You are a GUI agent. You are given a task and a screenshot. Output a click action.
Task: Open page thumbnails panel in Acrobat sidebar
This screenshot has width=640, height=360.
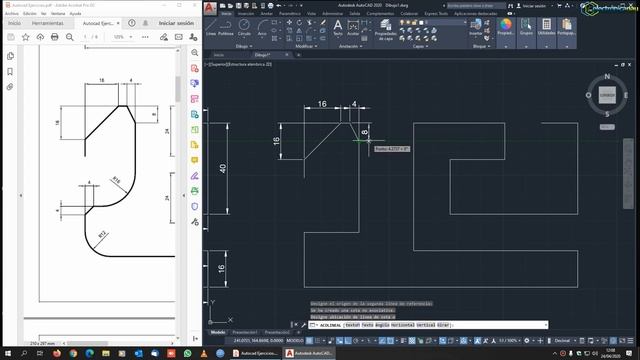coord(10,56)
